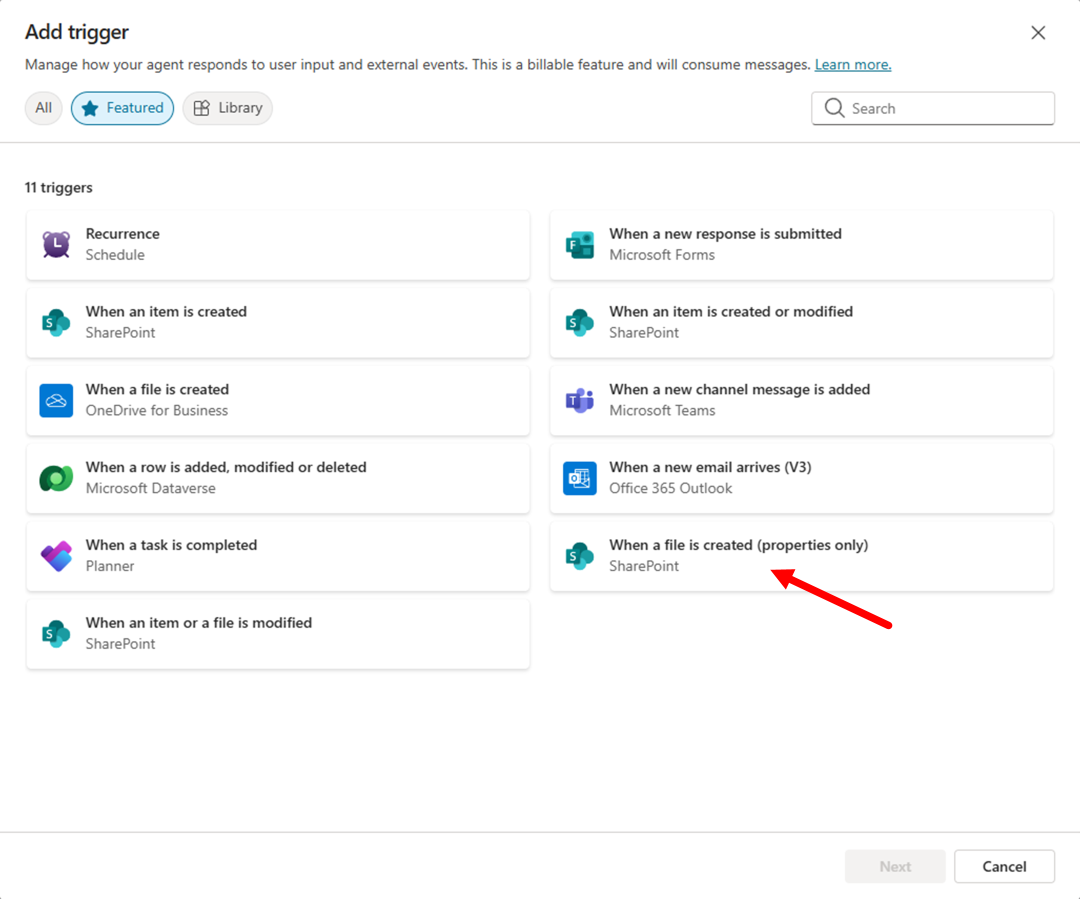Pick 'When a row is added, modified or deleted'
The image size is (1080, 899).
point(226,467)
